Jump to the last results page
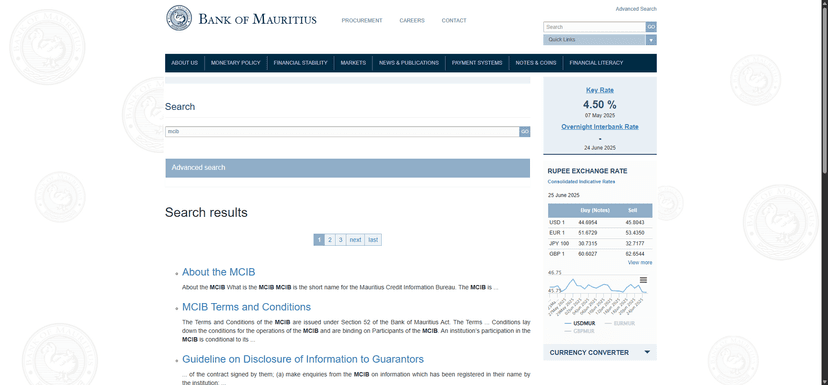Image resolution: width=828 pixels, height=385 pixels. tap(373, 240)
